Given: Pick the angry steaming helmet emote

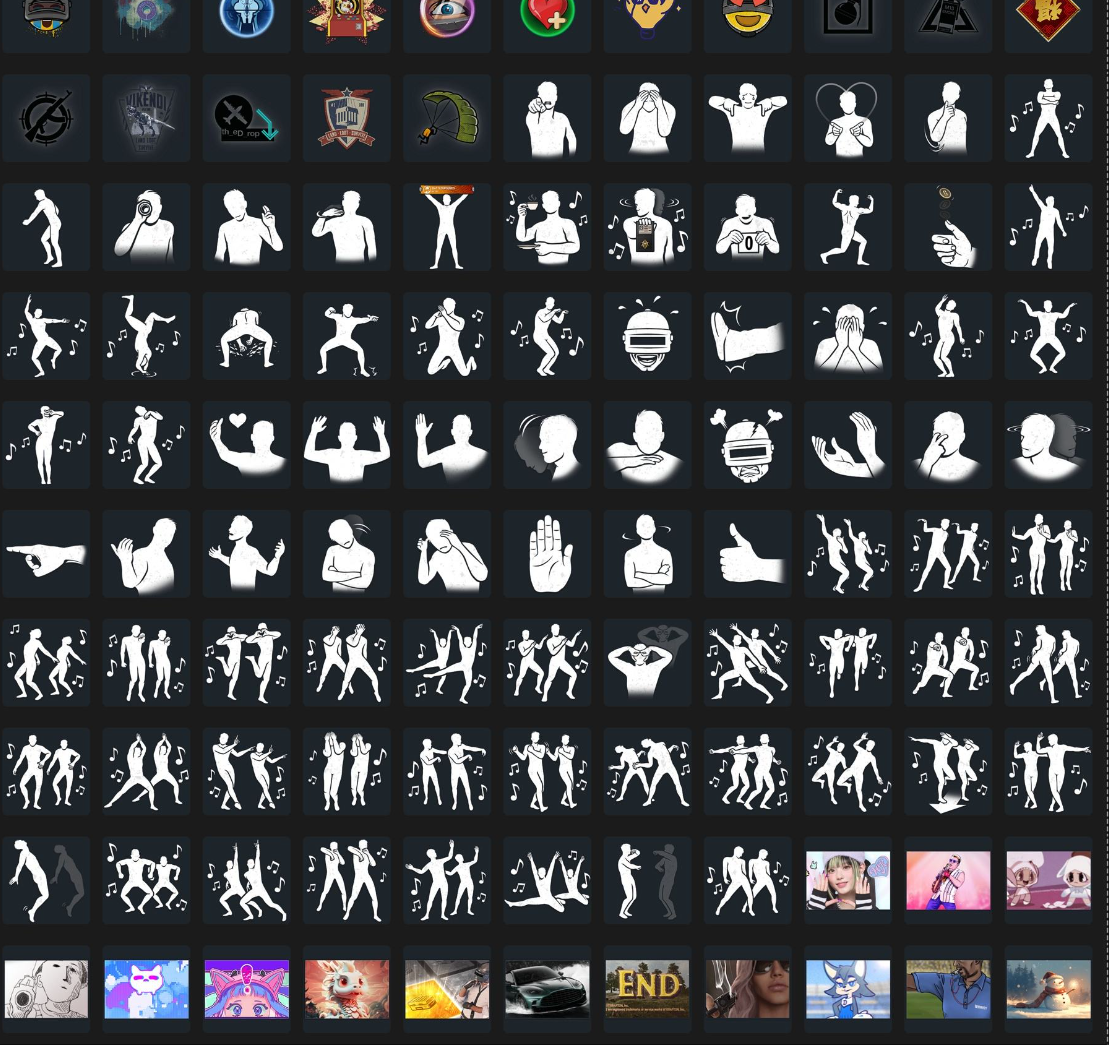Looking at the screenshot, I should tap(748, 445).
